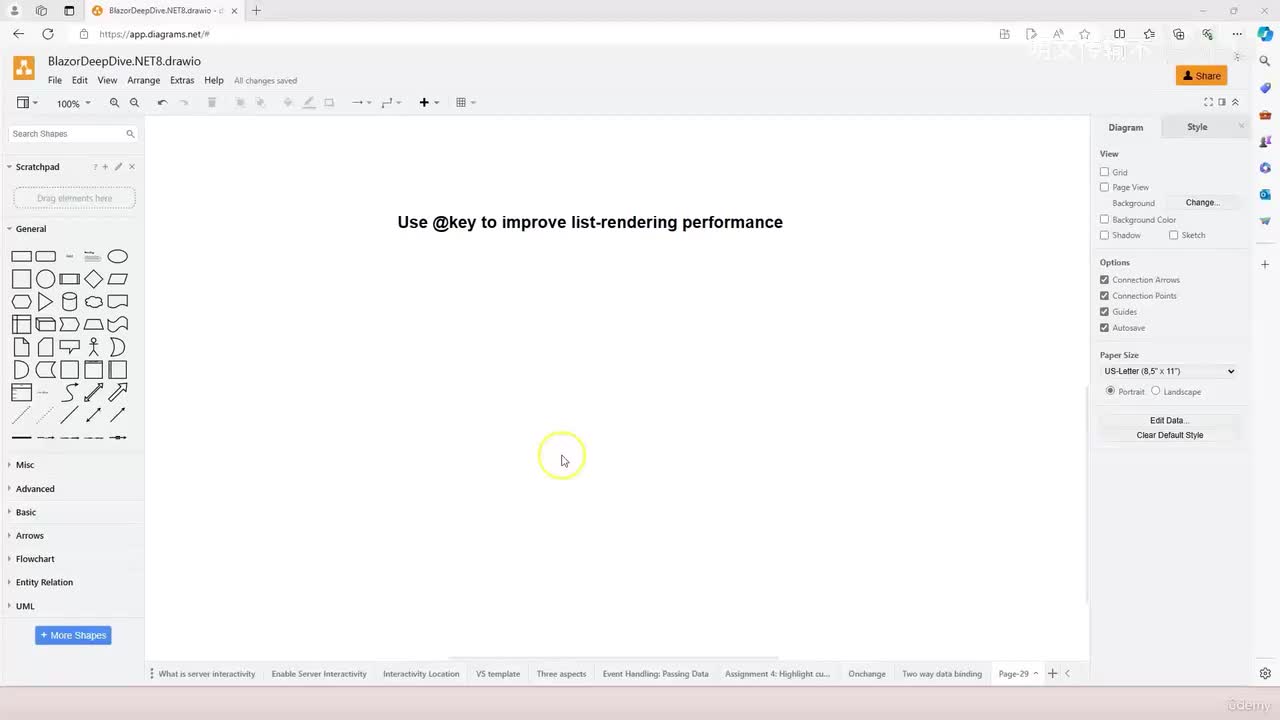Click the magnifier in Search Shapes
Image resolution: width=1280 pixels, height=720 pixels.
coord(130,133)
